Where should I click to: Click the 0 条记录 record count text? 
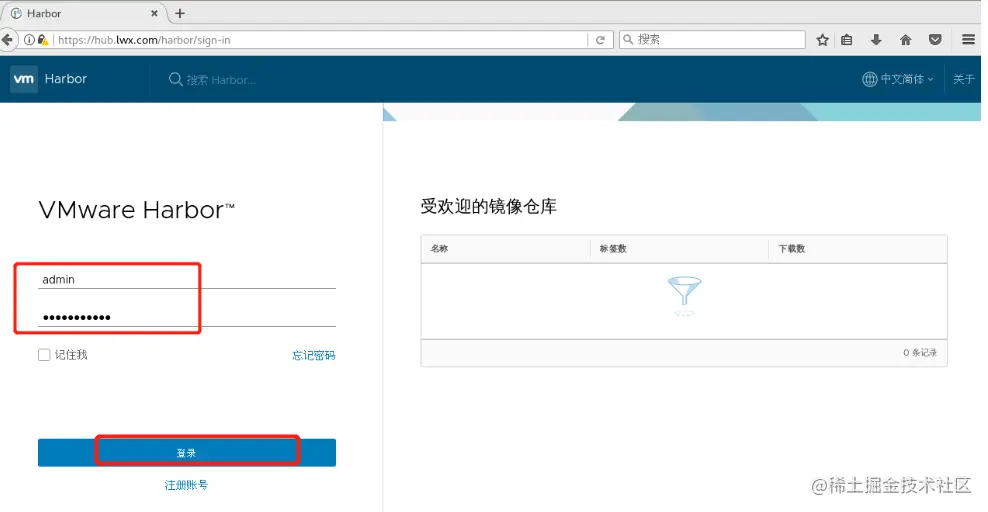point(920,353)
